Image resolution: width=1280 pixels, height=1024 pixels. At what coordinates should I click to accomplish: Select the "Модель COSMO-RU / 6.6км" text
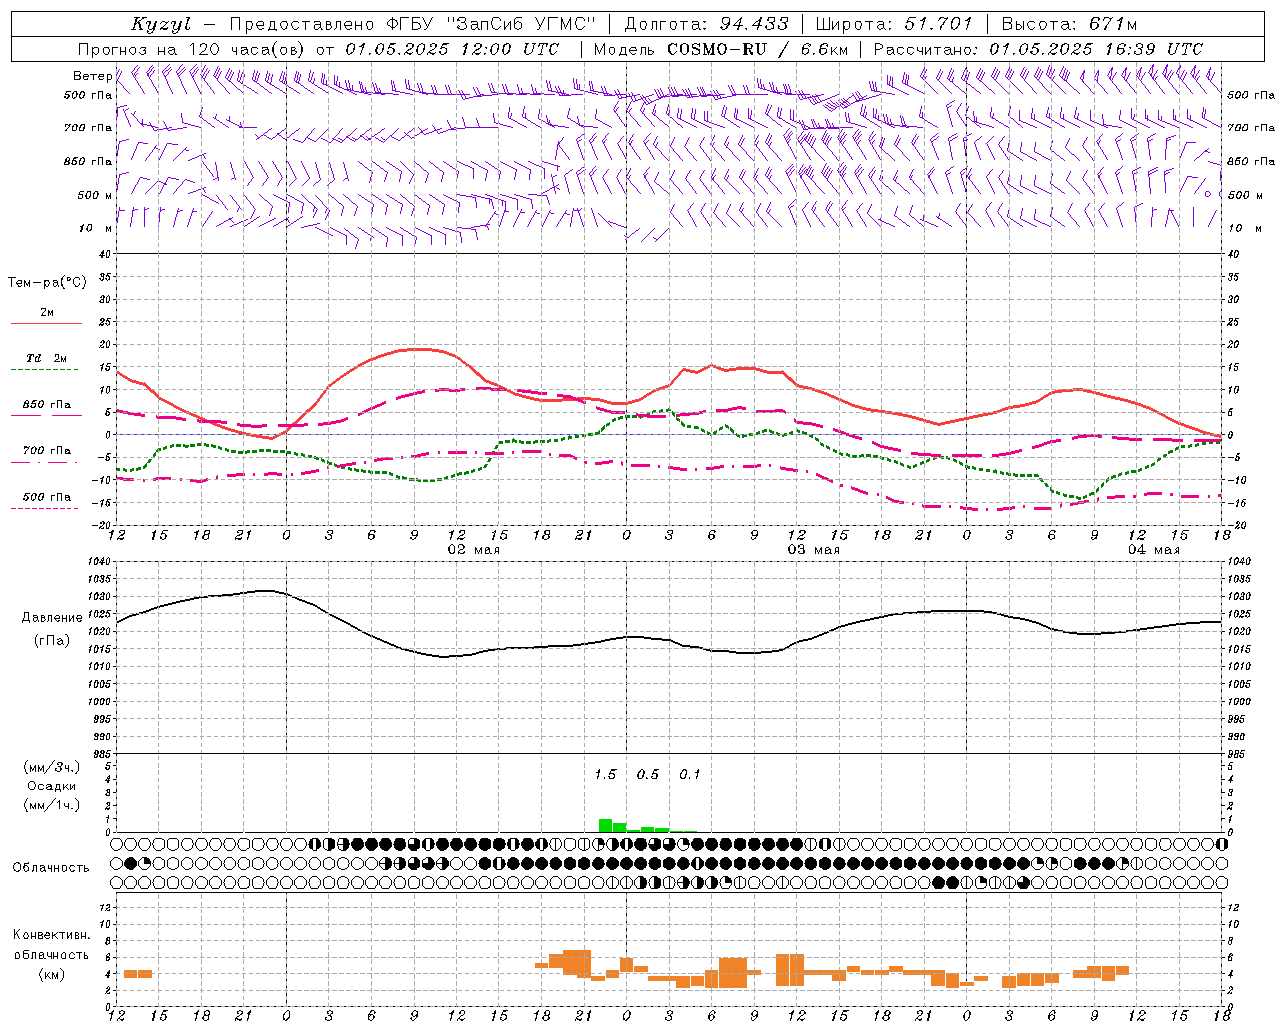point(721,49)
